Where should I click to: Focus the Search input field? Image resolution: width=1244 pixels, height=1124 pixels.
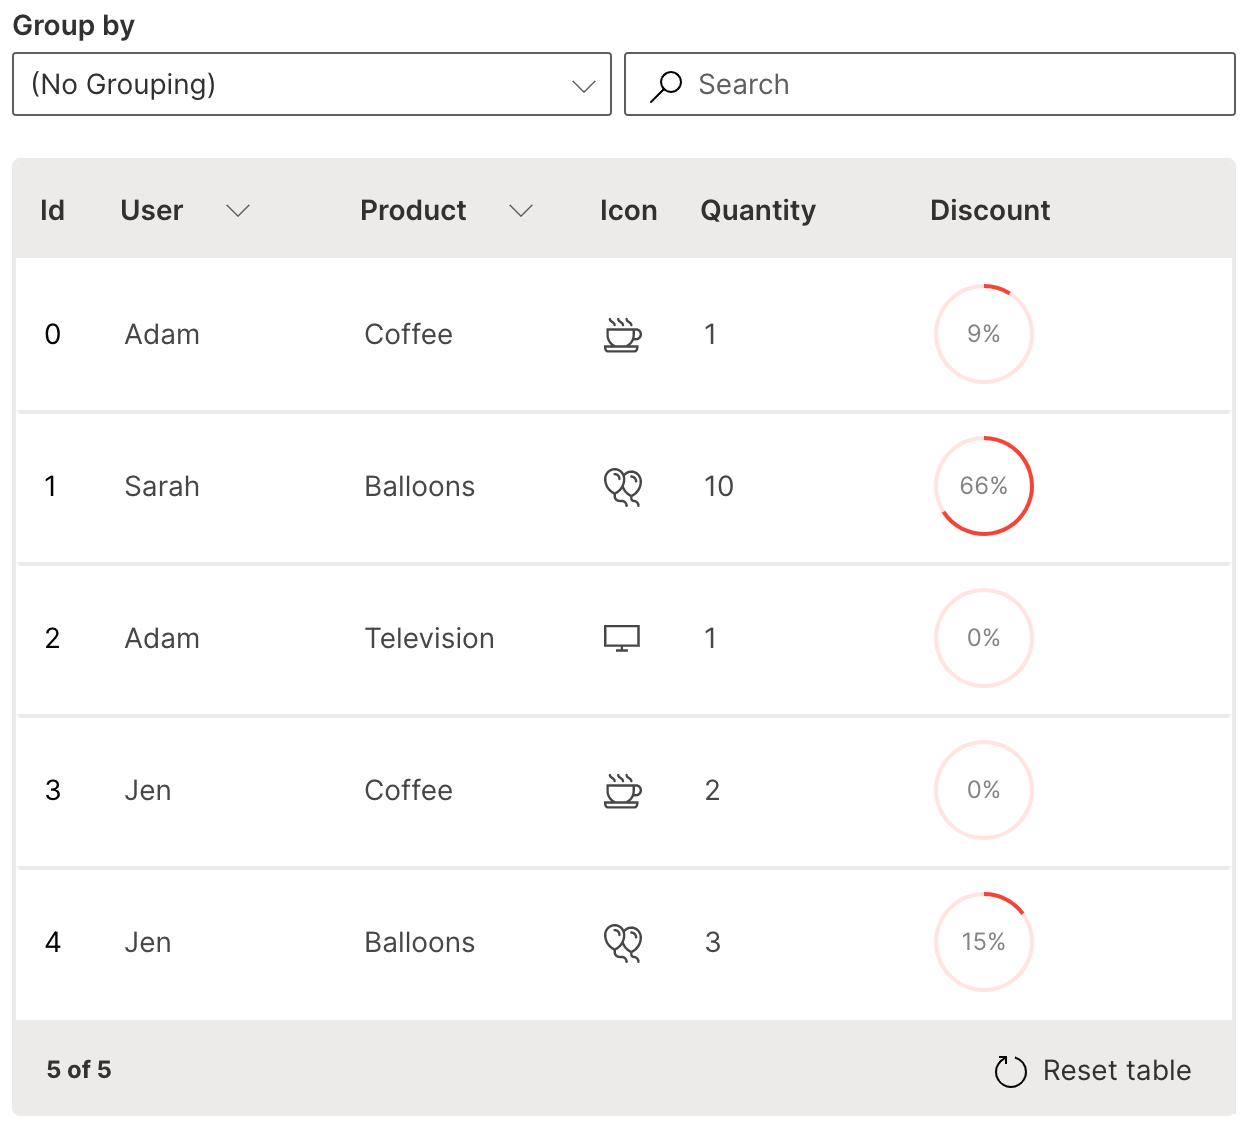click(x=960, y=85)
